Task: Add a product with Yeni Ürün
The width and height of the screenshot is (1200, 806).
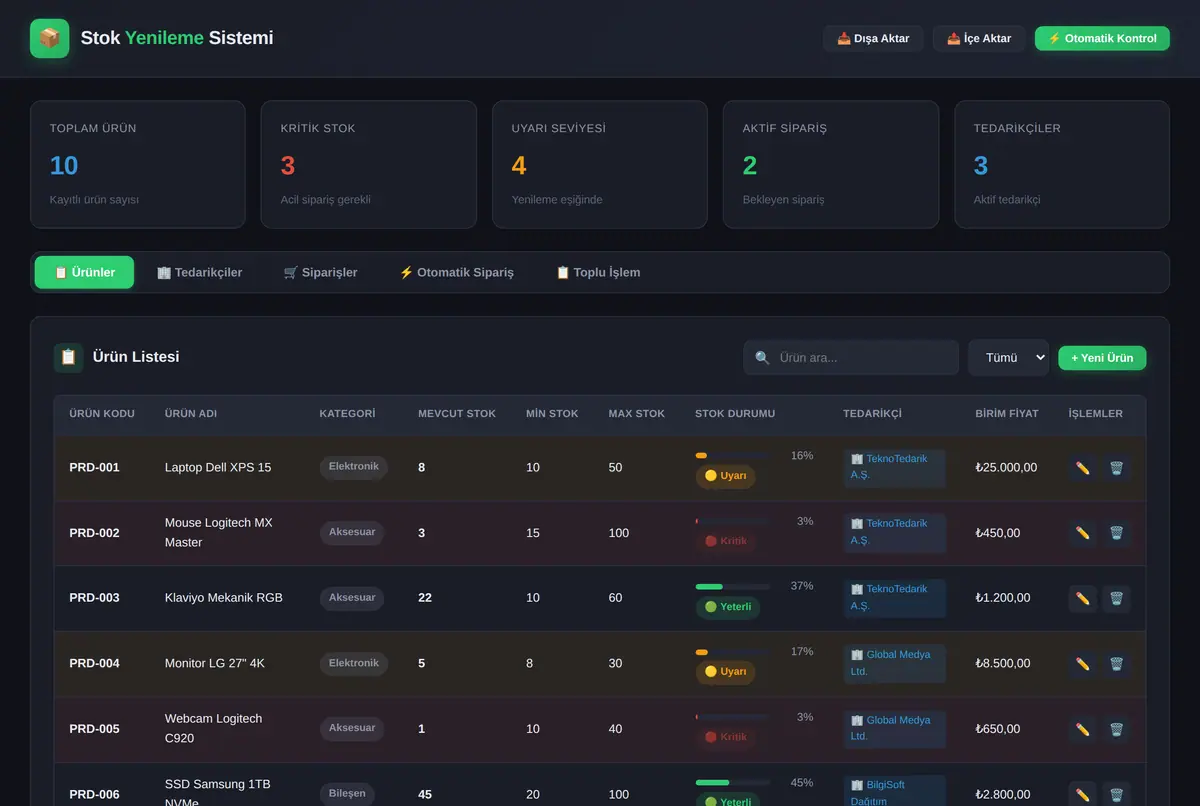Action: (x=1102, y=358)
